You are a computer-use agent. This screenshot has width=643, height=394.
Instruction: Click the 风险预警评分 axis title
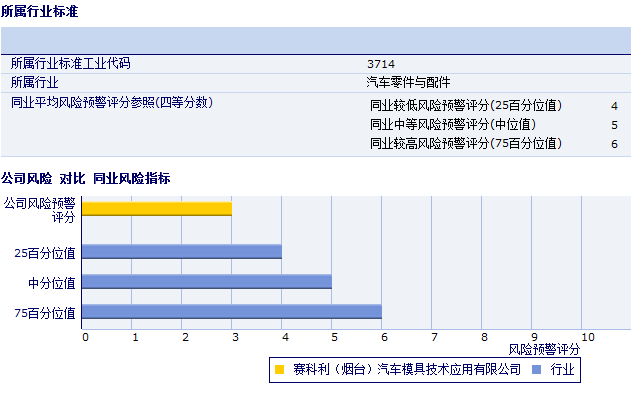click(x=544, y=350)
